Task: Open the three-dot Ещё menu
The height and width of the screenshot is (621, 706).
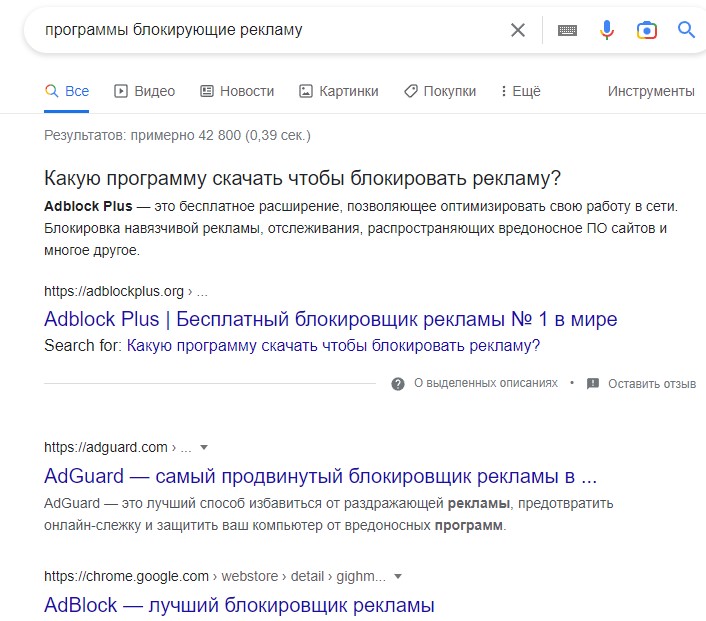Action: [521, 91]
